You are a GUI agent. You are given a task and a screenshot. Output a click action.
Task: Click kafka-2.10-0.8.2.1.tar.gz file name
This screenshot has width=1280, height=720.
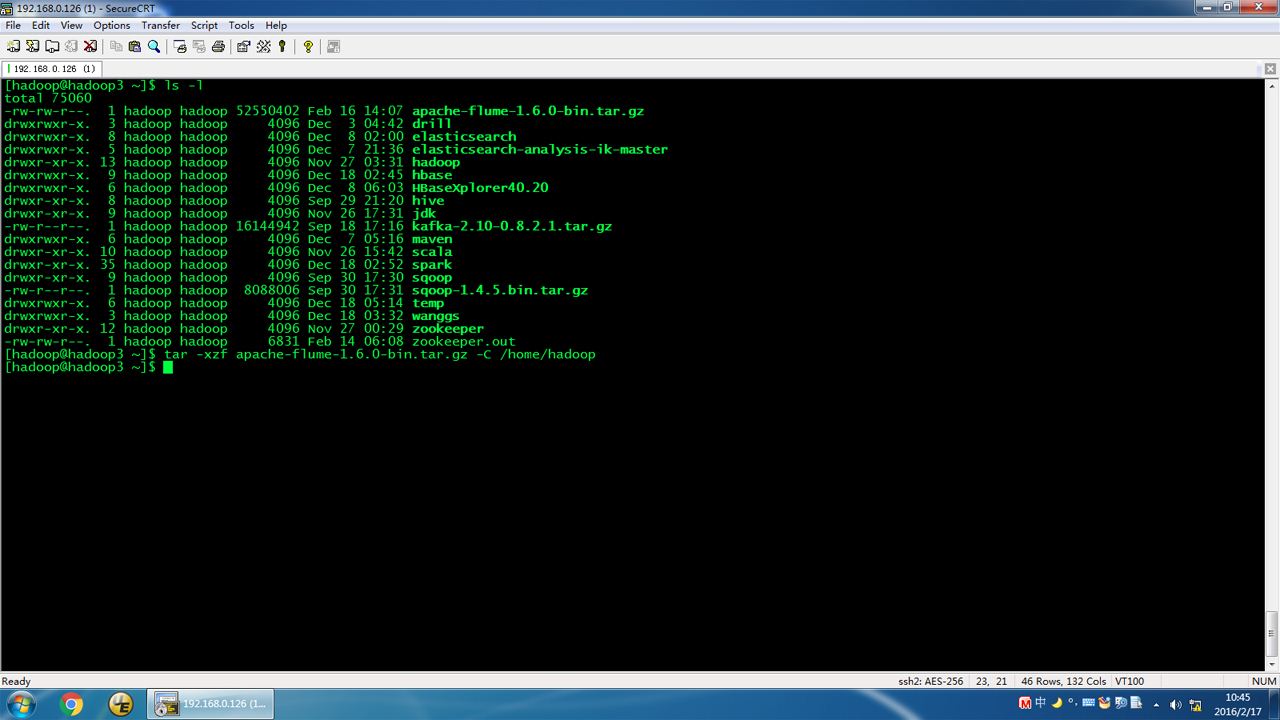[512, 227]
